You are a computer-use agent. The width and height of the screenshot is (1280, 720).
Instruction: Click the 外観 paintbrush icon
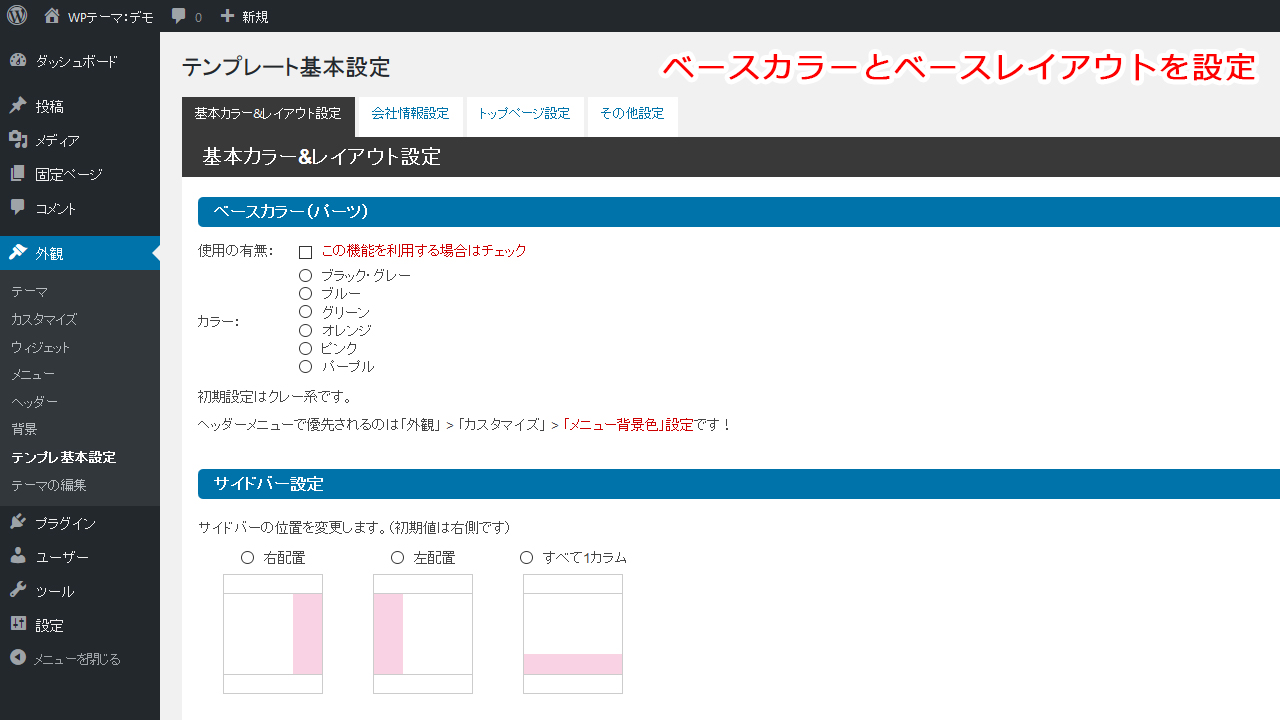pyautogui.click(x=18, y=252)
